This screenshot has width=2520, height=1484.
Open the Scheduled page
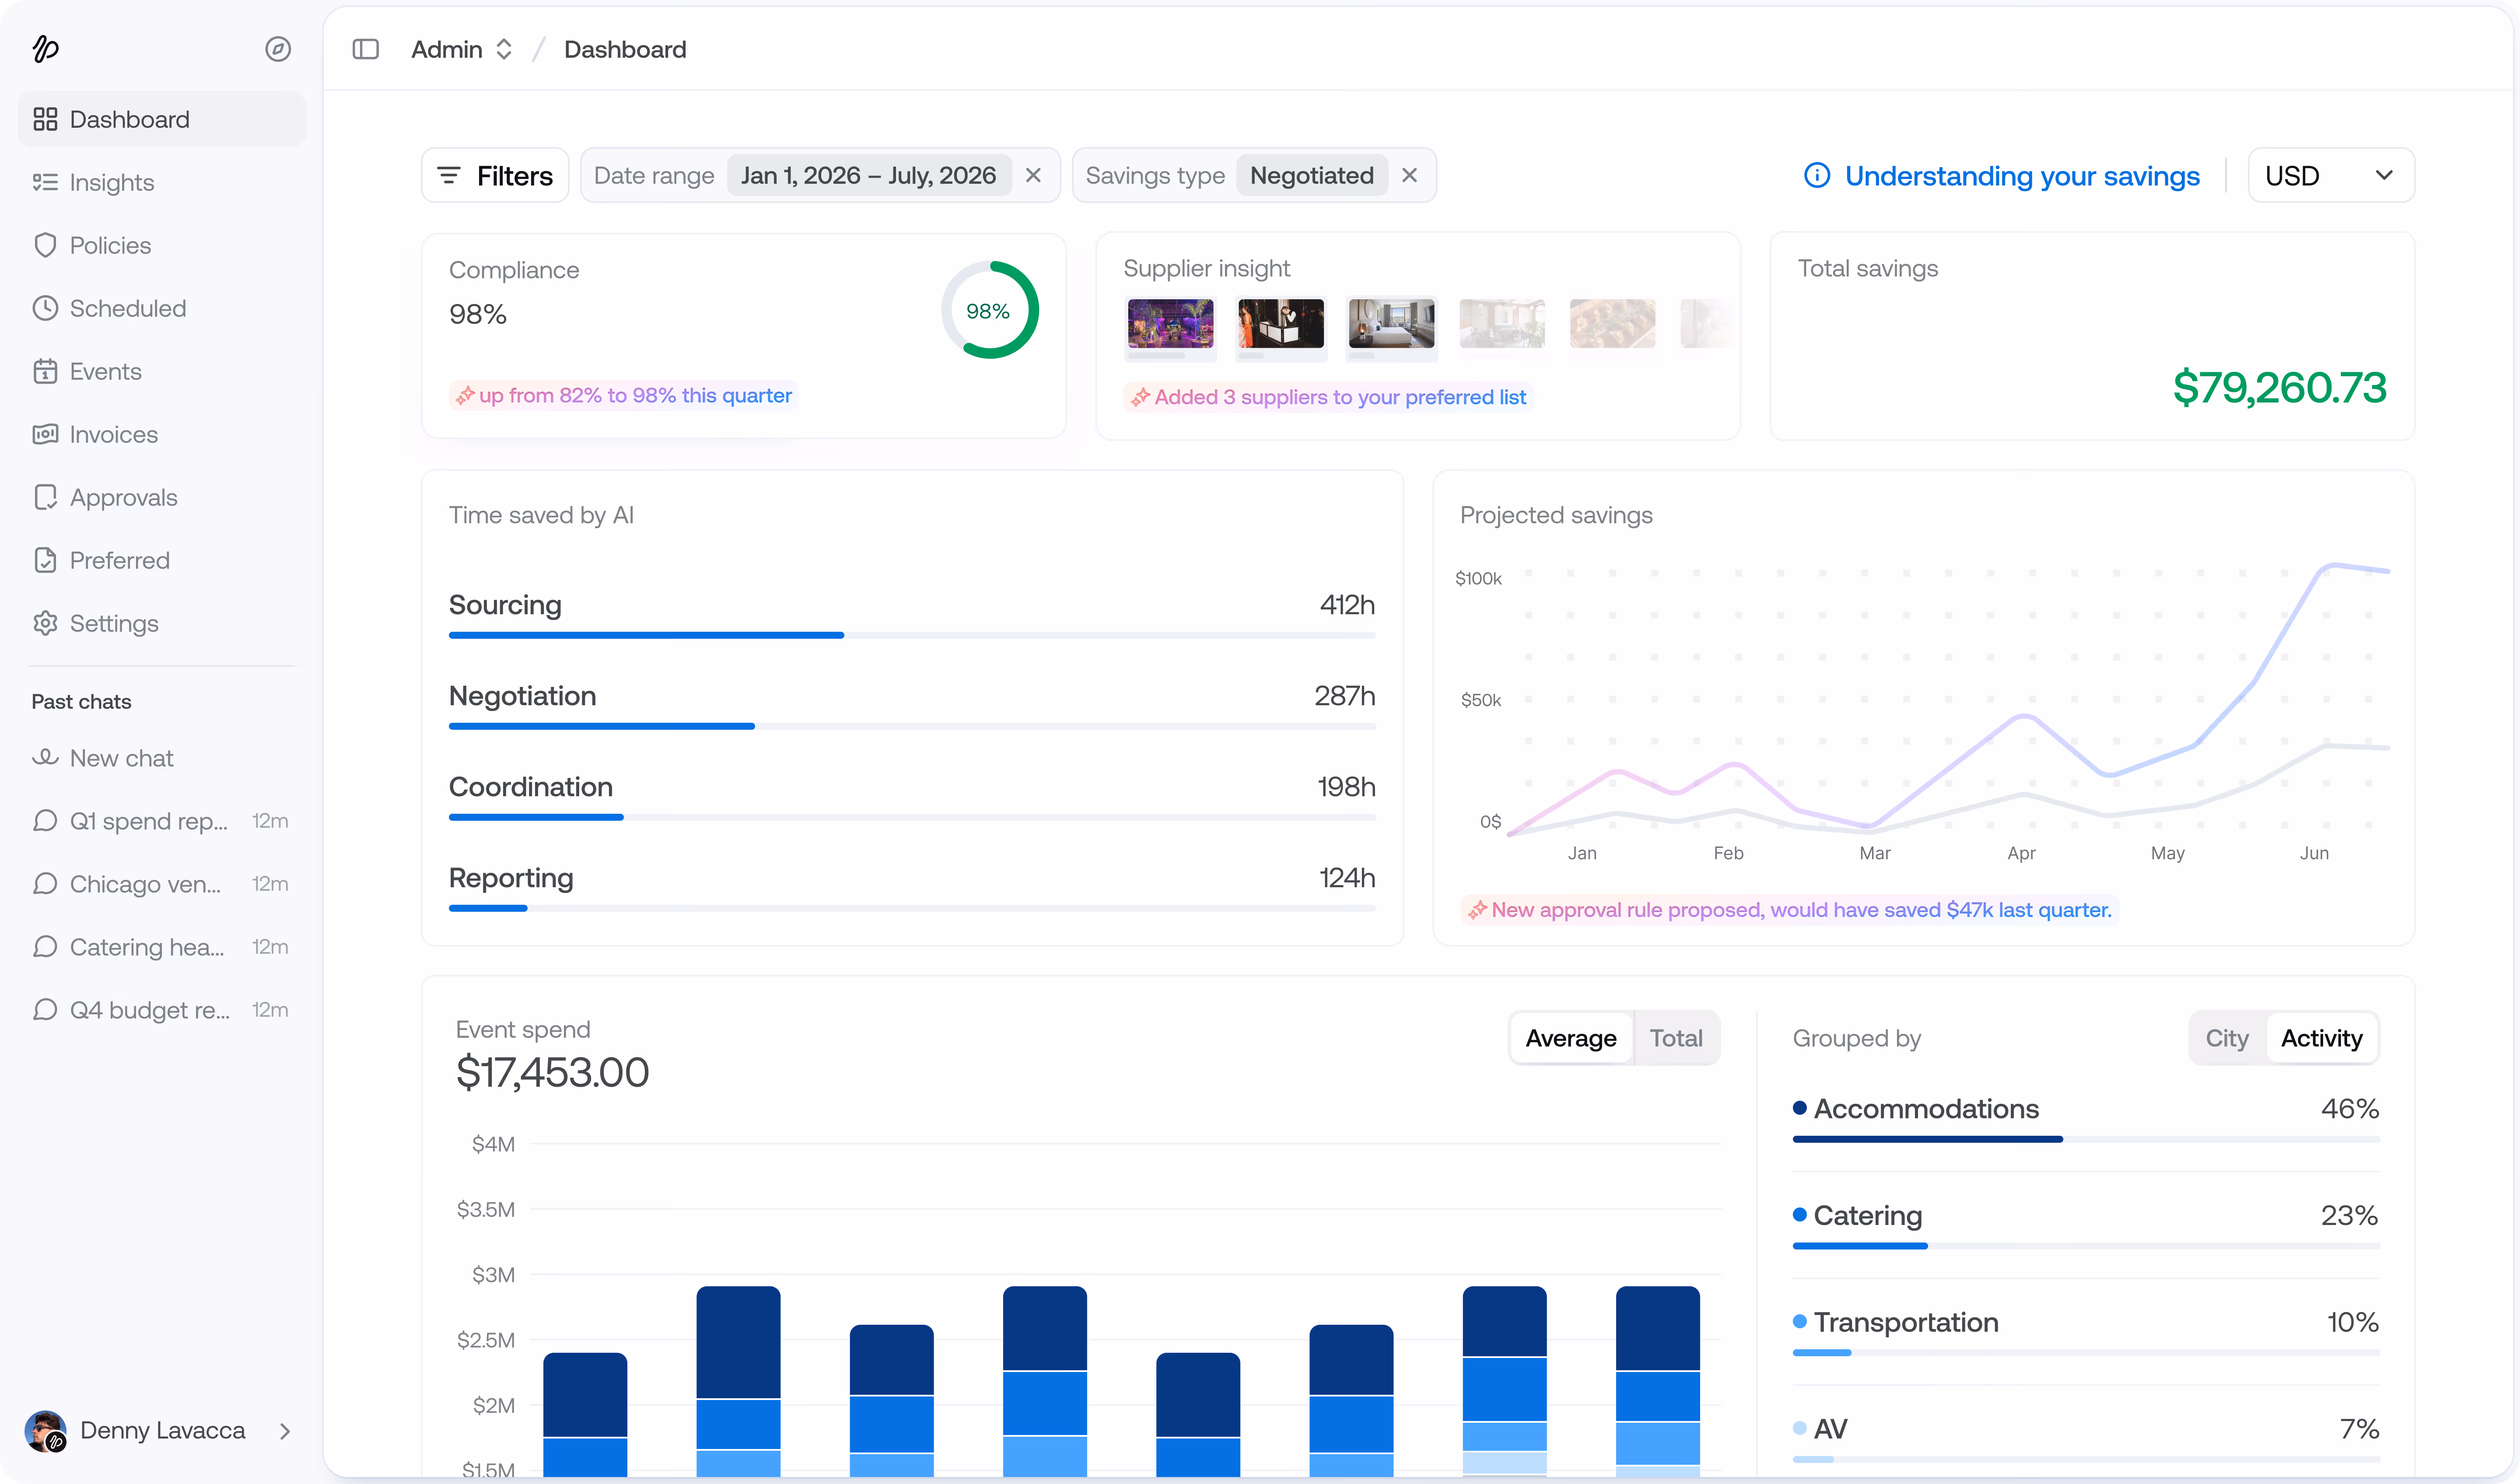162,308
